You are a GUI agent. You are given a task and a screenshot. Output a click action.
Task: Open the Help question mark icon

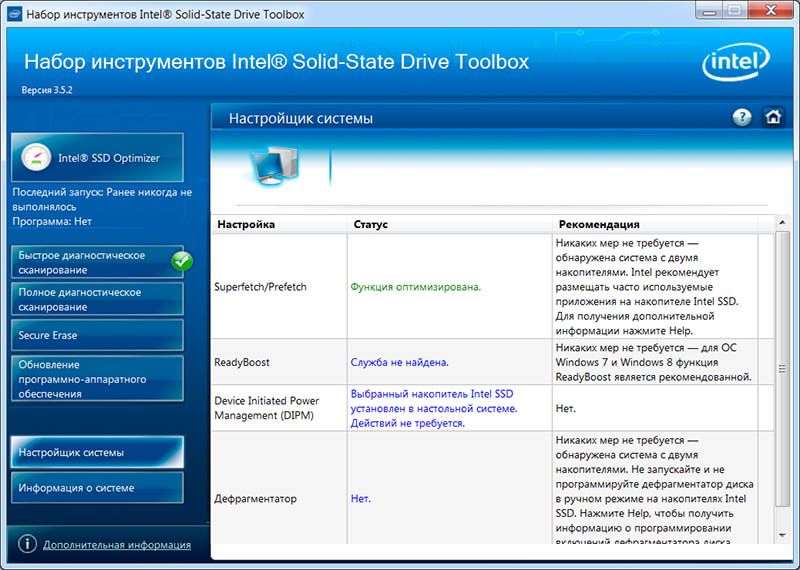tap(741, 117)
